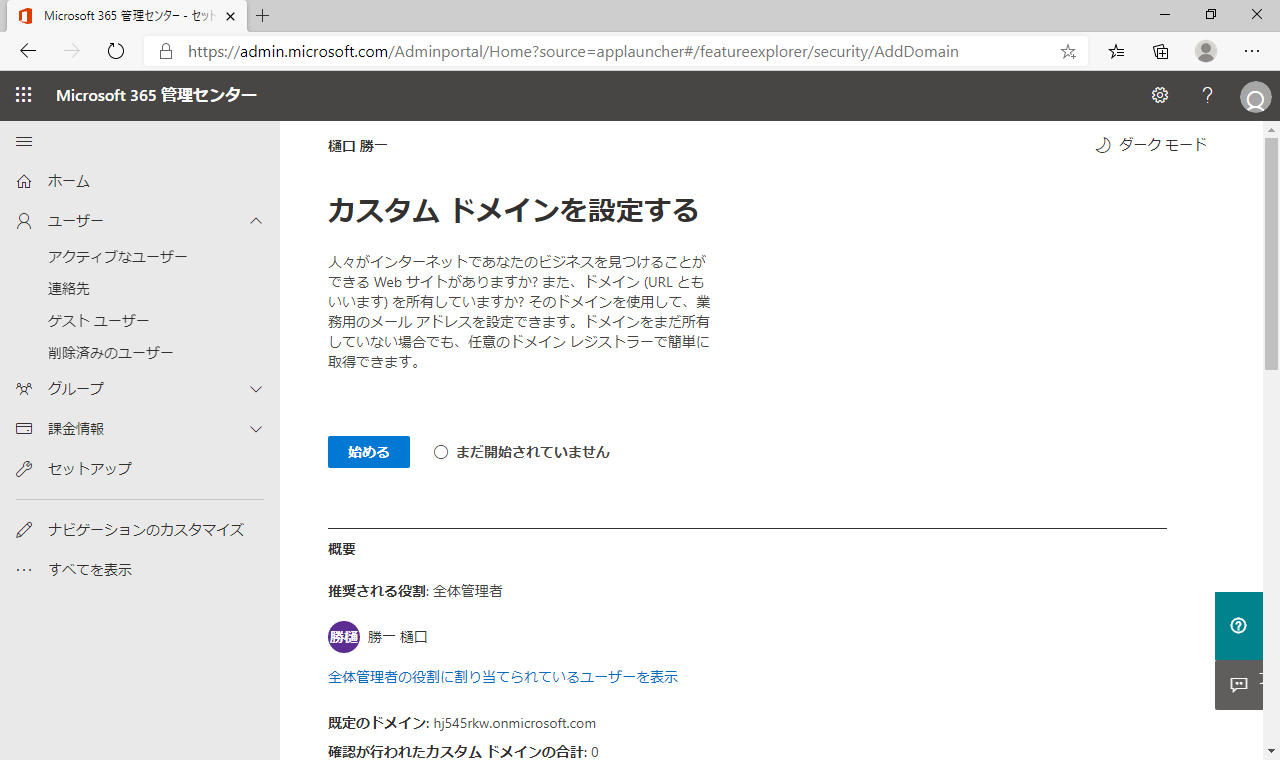Go to ホーム in sidebar

(x=69, y=181)
